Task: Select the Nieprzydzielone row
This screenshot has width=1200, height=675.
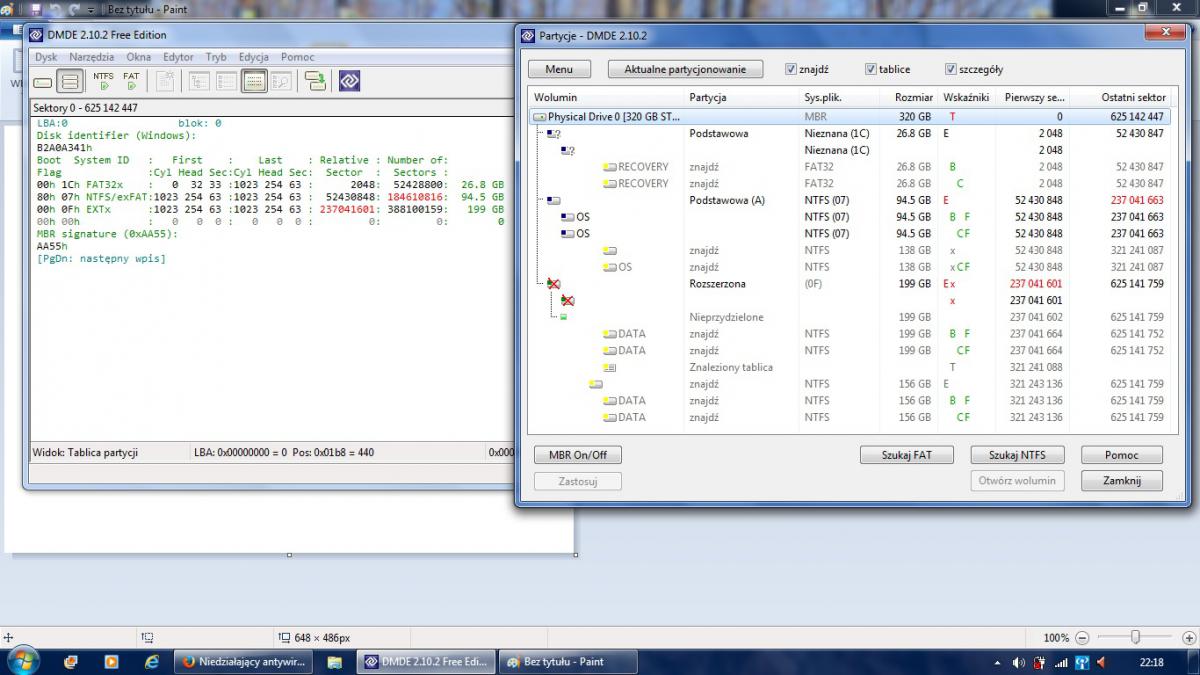Action: [x=850, y=317]
